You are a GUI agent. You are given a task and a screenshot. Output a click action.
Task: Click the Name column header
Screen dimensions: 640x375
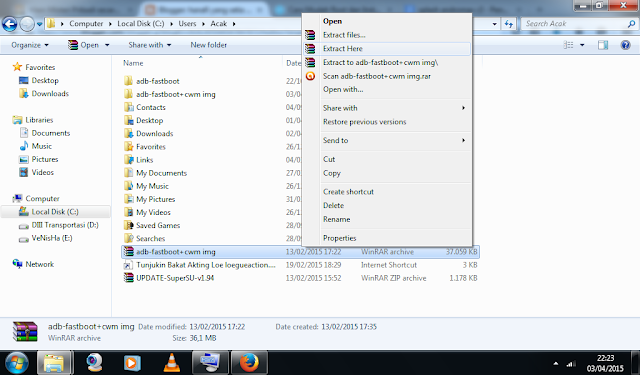[133, 63]
